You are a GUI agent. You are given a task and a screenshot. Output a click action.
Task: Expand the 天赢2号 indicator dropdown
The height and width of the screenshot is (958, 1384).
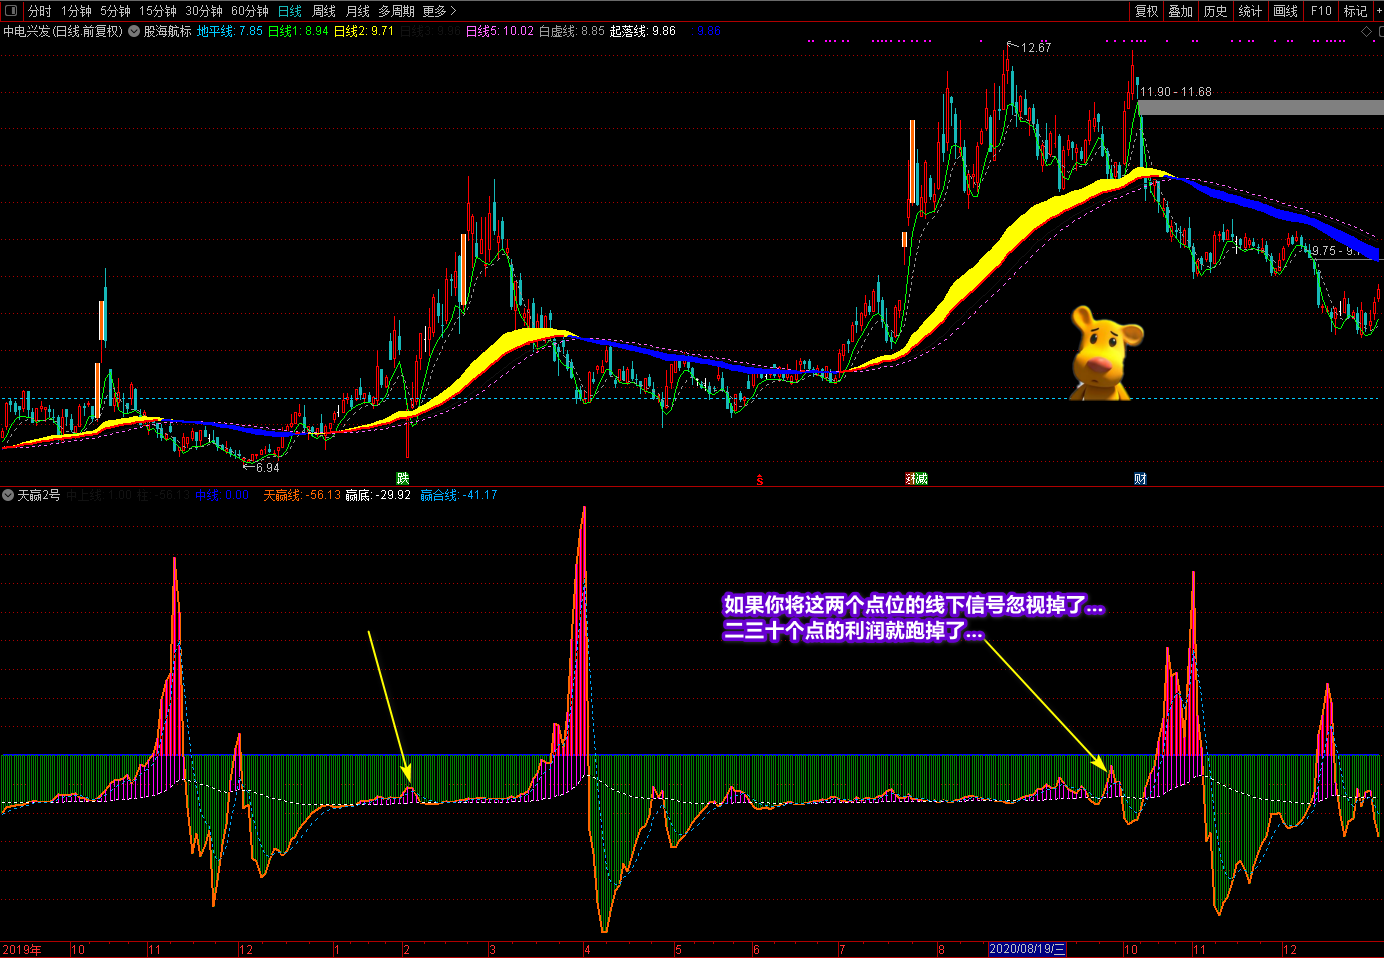coord(8,495)
